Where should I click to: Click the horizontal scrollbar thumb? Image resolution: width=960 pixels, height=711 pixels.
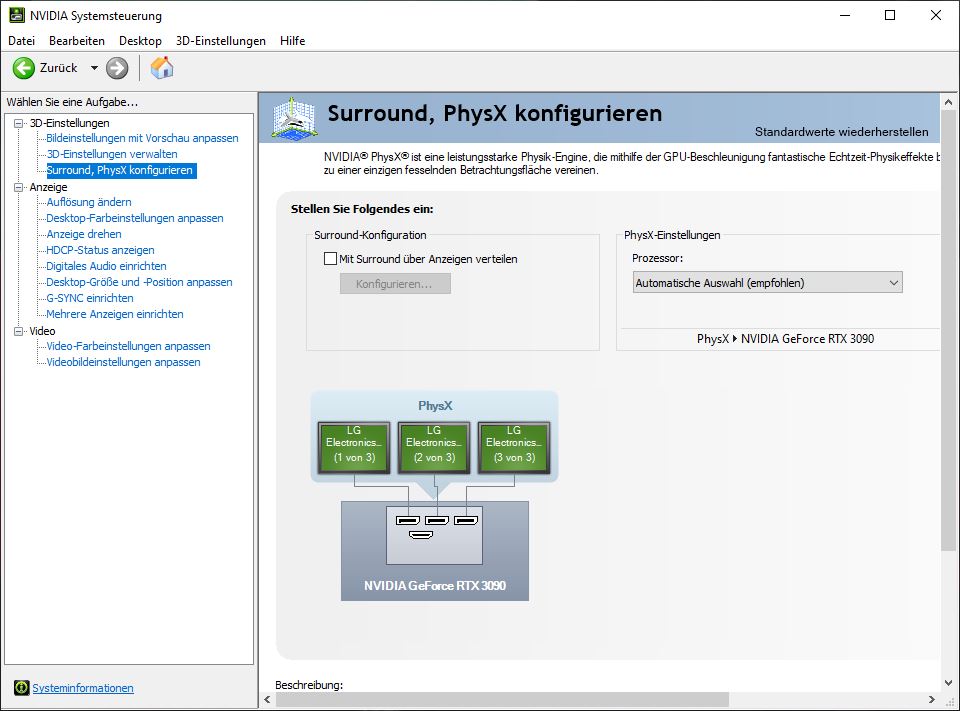(501, 699)
